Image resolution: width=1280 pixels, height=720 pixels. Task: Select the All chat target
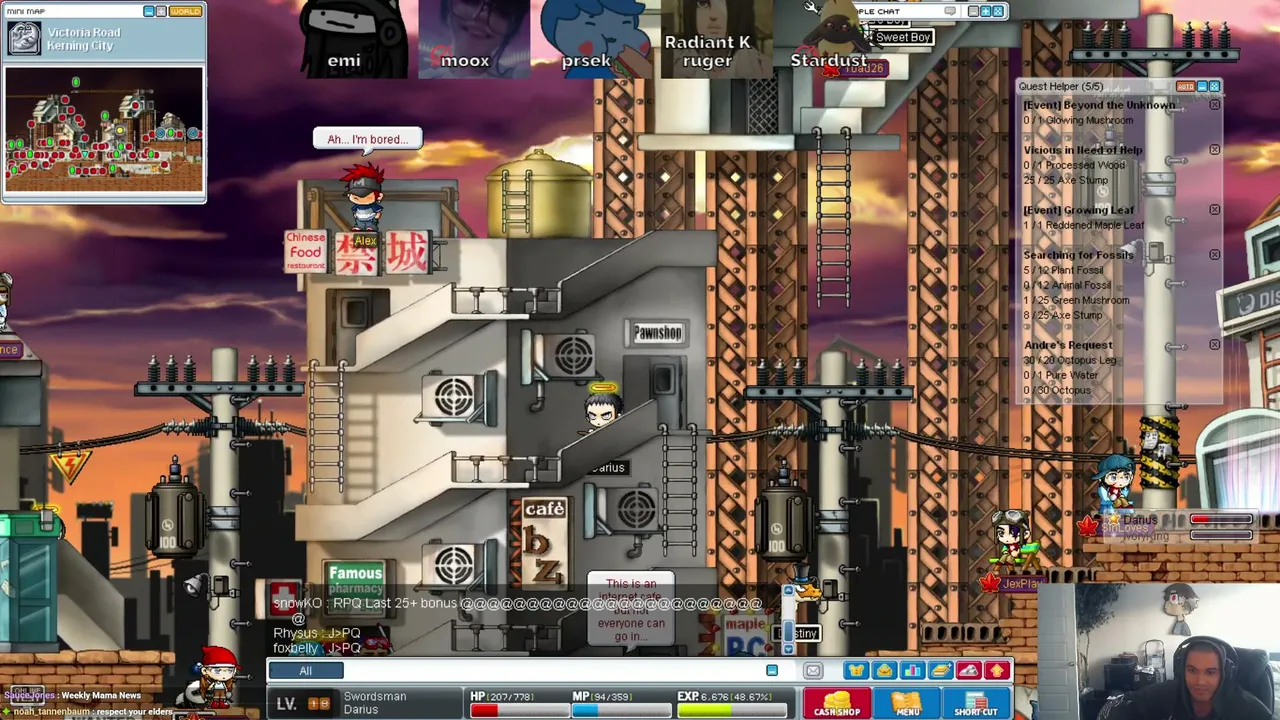pyautogui.click(x=305, y=671)
